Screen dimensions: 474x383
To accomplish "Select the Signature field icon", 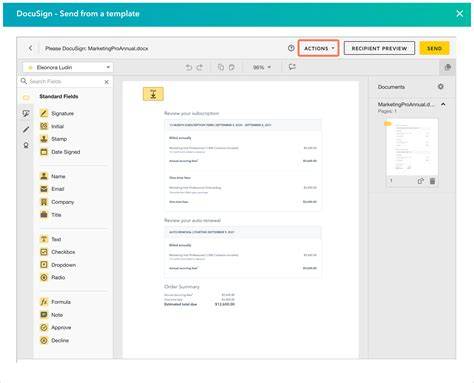I will click(x=44, y=113).
